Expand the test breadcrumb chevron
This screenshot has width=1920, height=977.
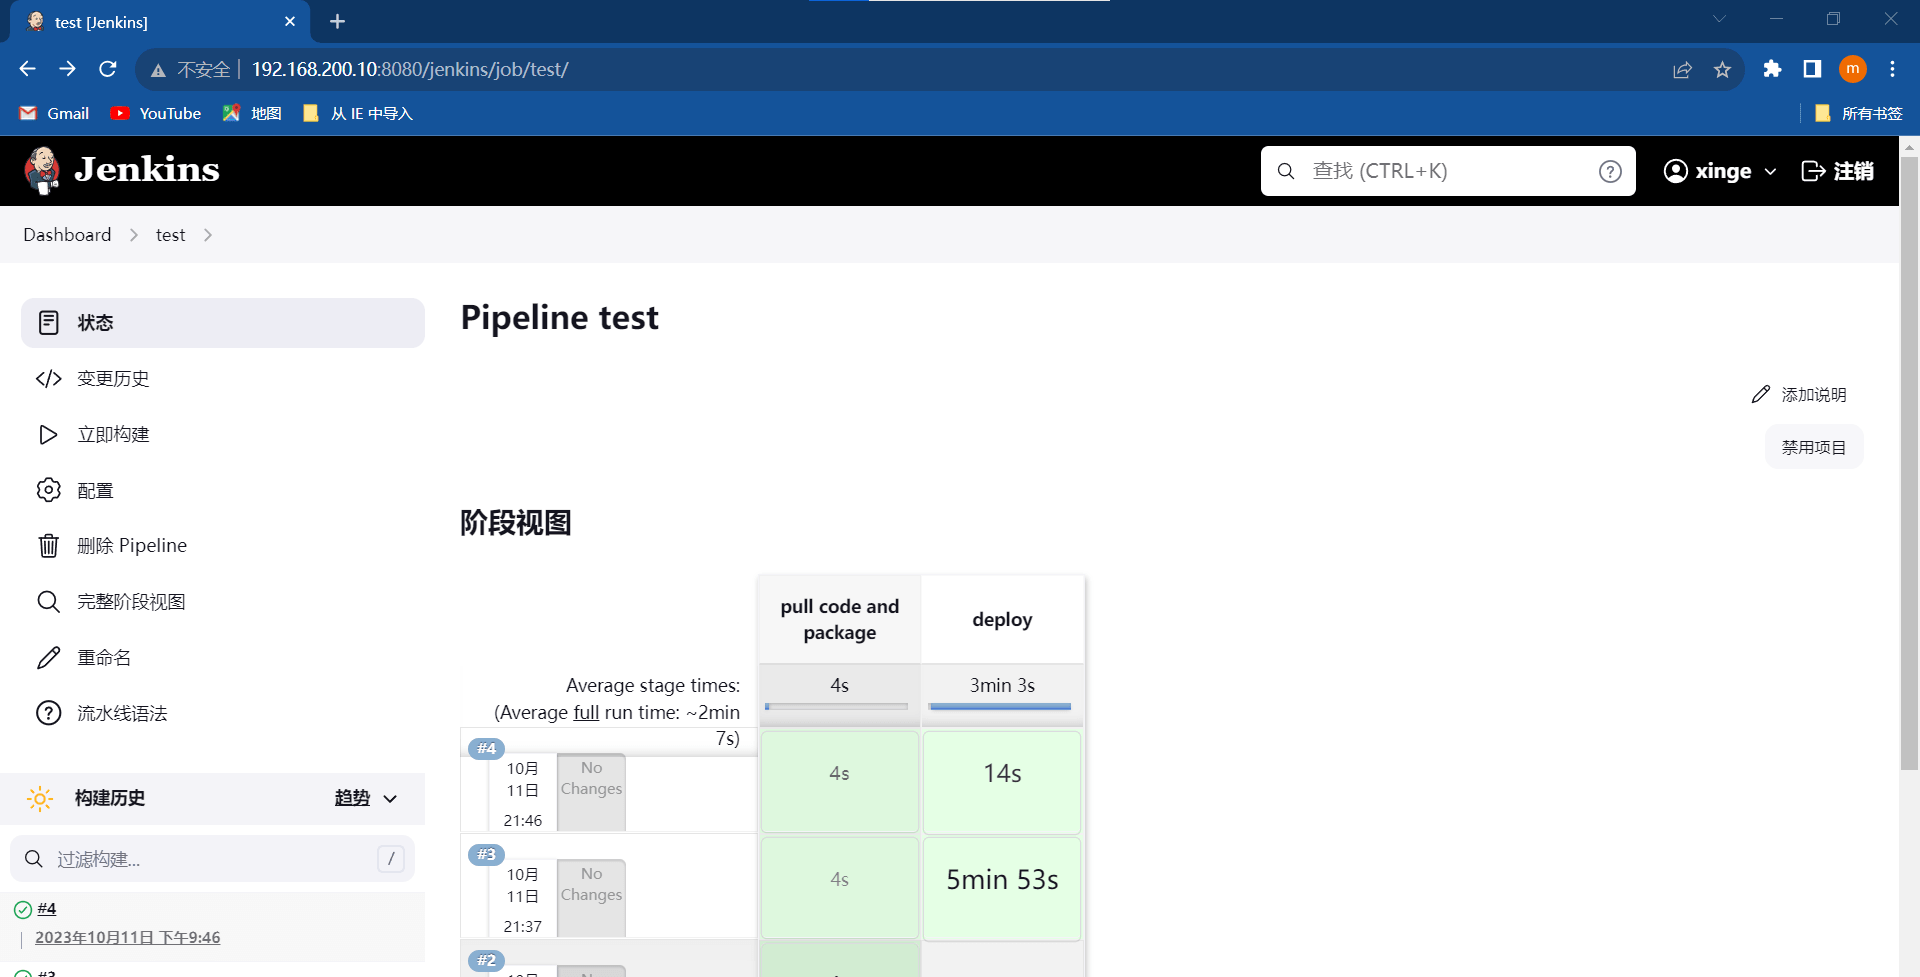pyautogui.click(x=208, y=235)
